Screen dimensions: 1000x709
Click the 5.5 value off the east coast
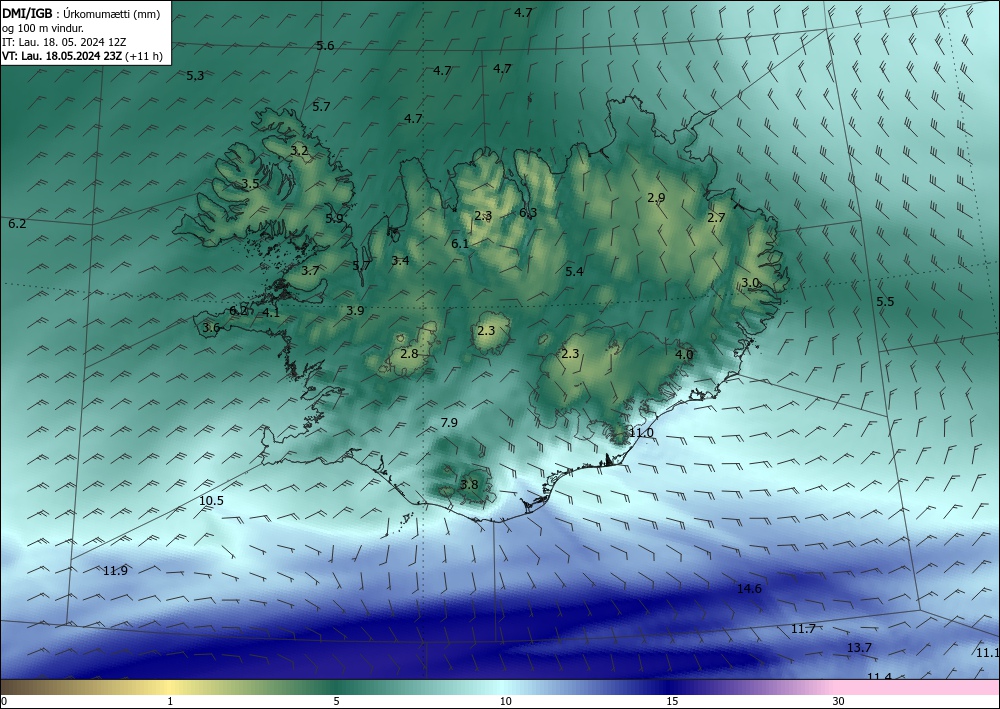click(885, 302)
